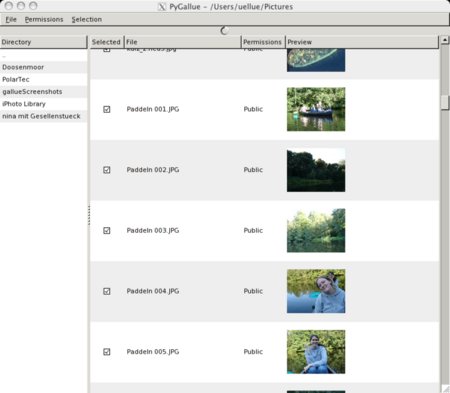
Task: Select the Doosenmoor directory
Action: click(x=43, y=67)
